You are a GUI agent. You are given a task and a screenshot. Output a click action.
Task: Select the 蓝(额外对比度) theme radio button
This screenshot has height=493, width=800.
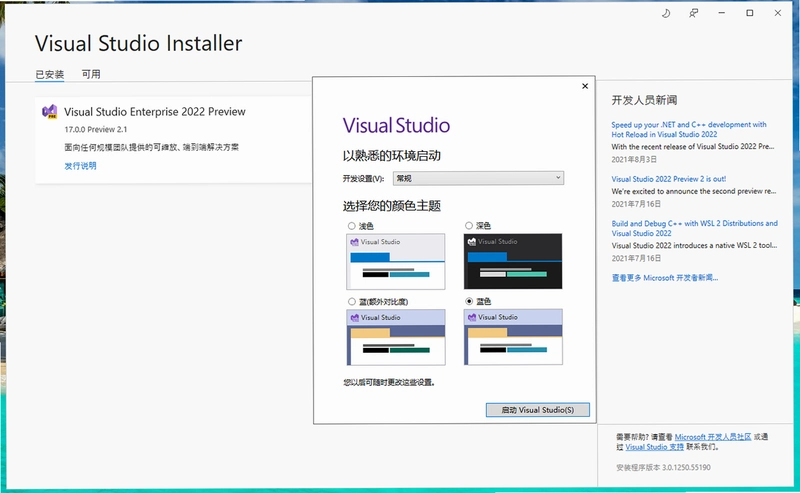352,302
